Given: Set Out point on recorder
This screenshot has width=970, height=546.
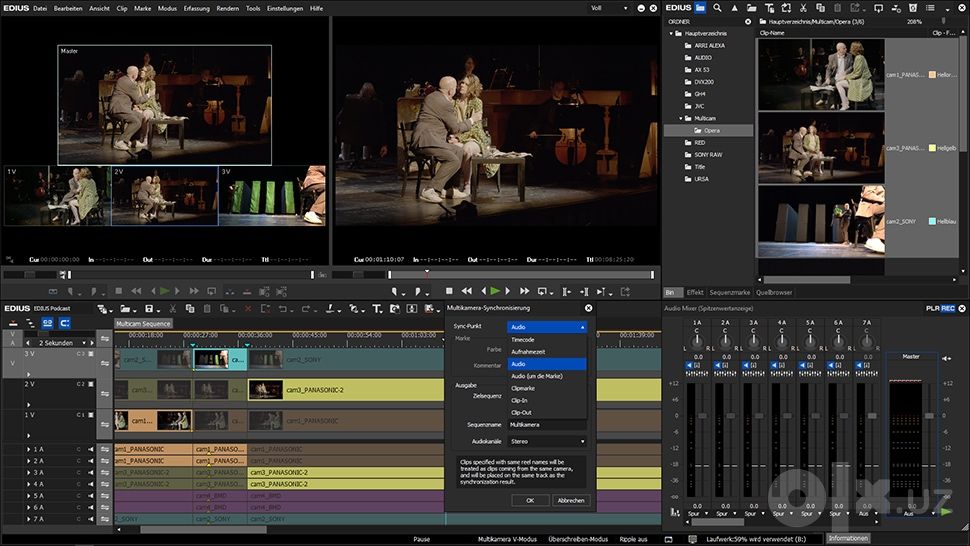Looking at the screenshot, I should pyautogui.click(x=418, y=291).
